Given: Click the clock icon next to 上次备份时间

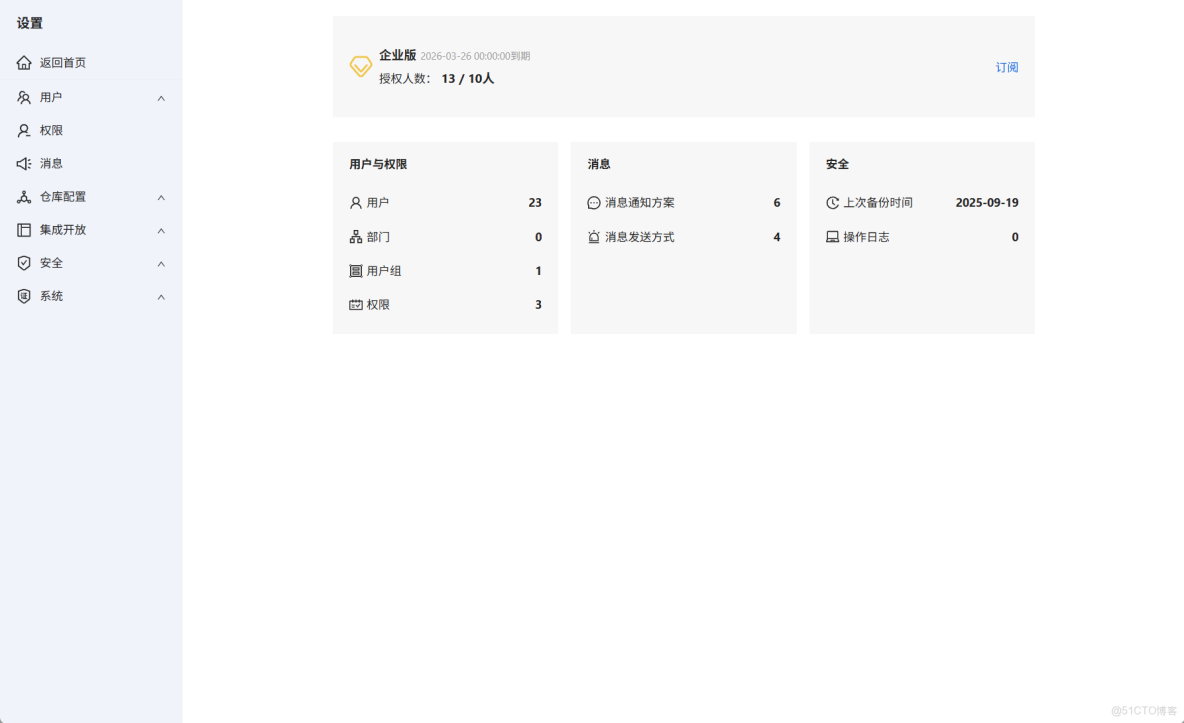Looking at the screenshot, I should coord(832,202).
